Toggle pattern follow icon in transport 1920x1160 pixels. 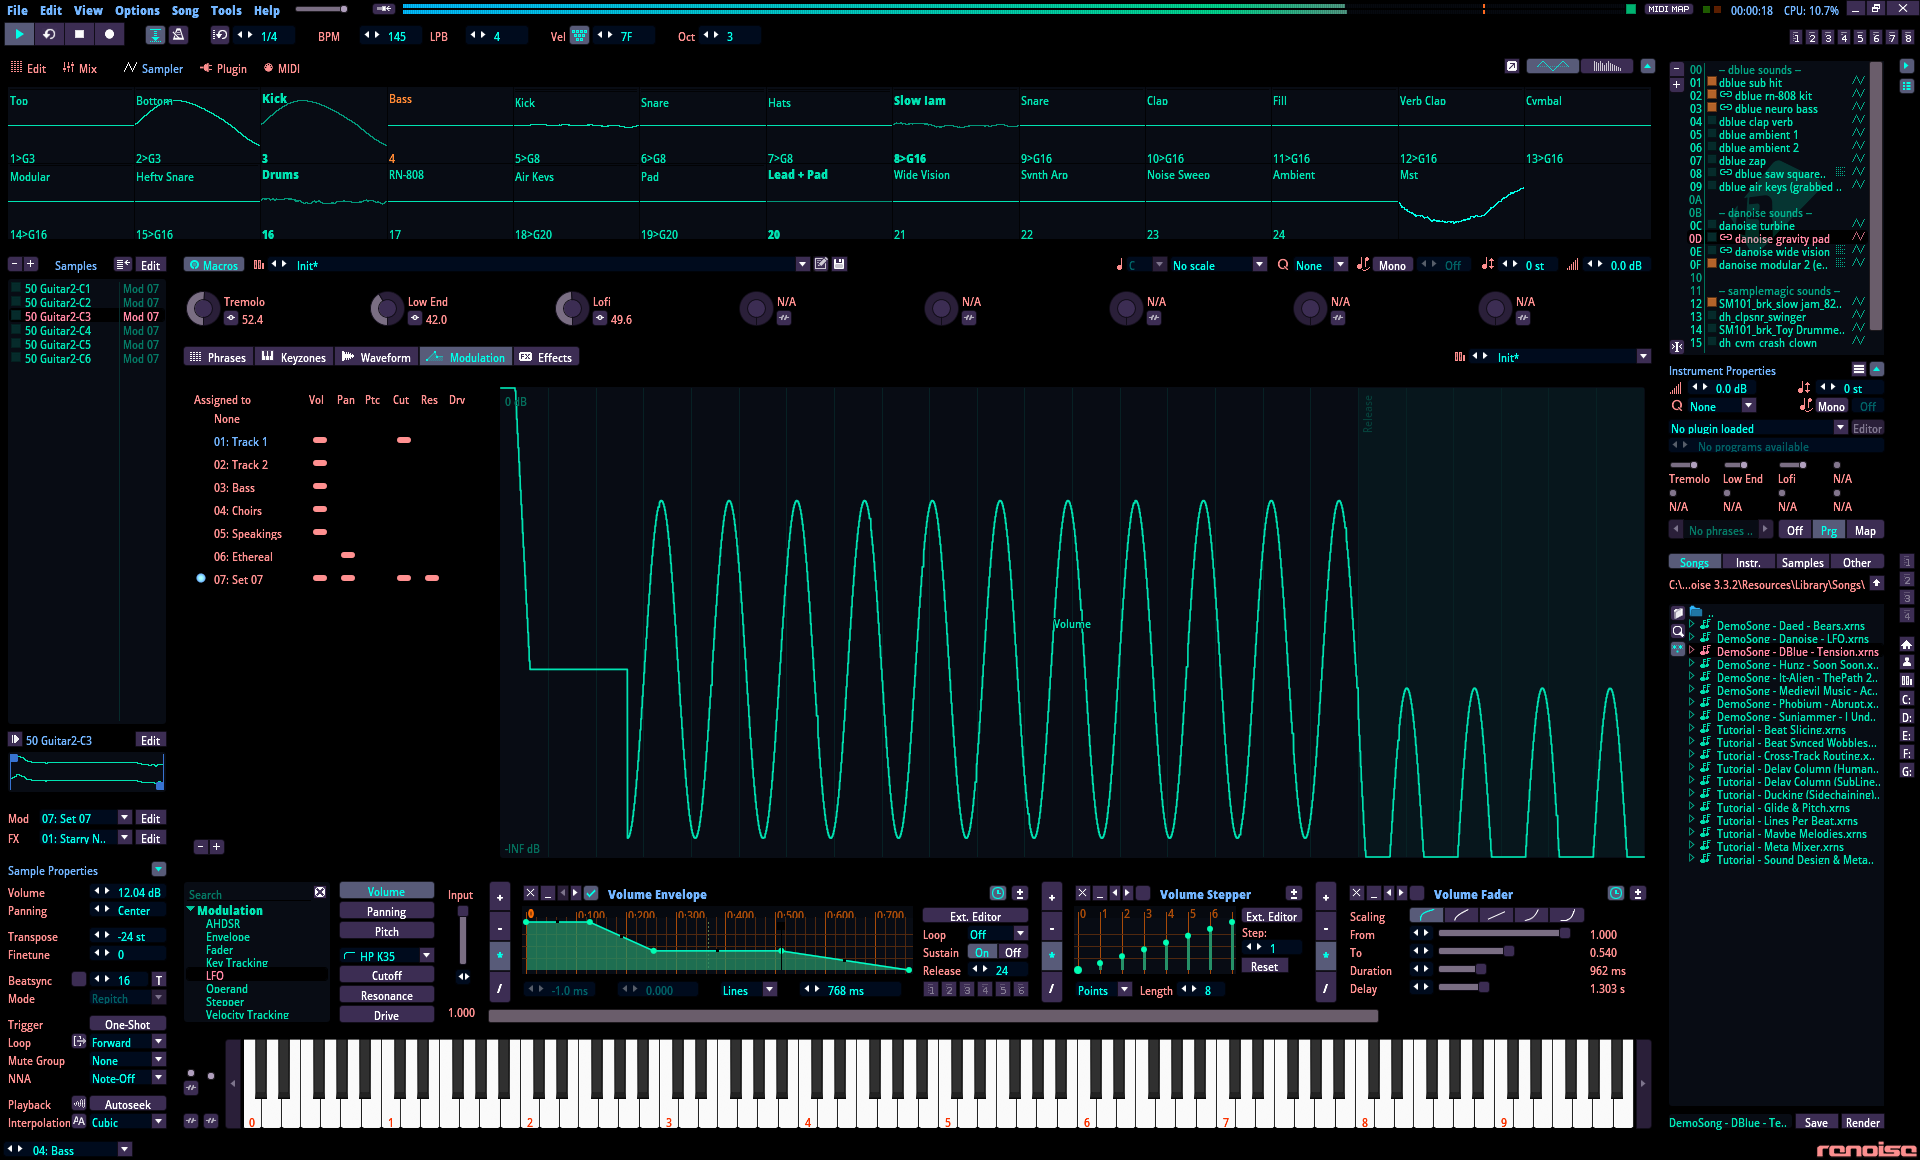155,35
